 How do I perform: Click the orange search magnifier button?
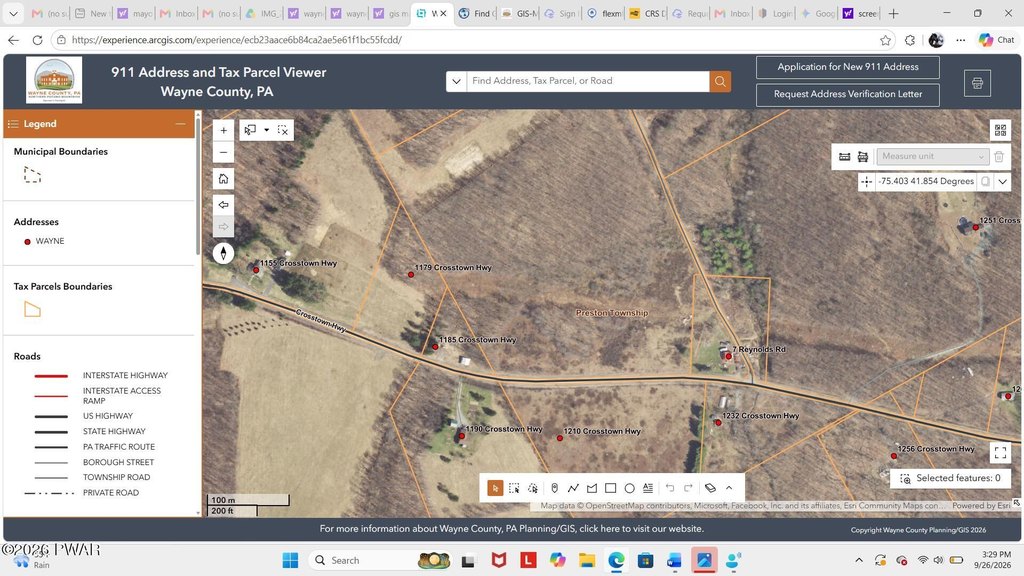pyautogui.click(x=720, y=81)
